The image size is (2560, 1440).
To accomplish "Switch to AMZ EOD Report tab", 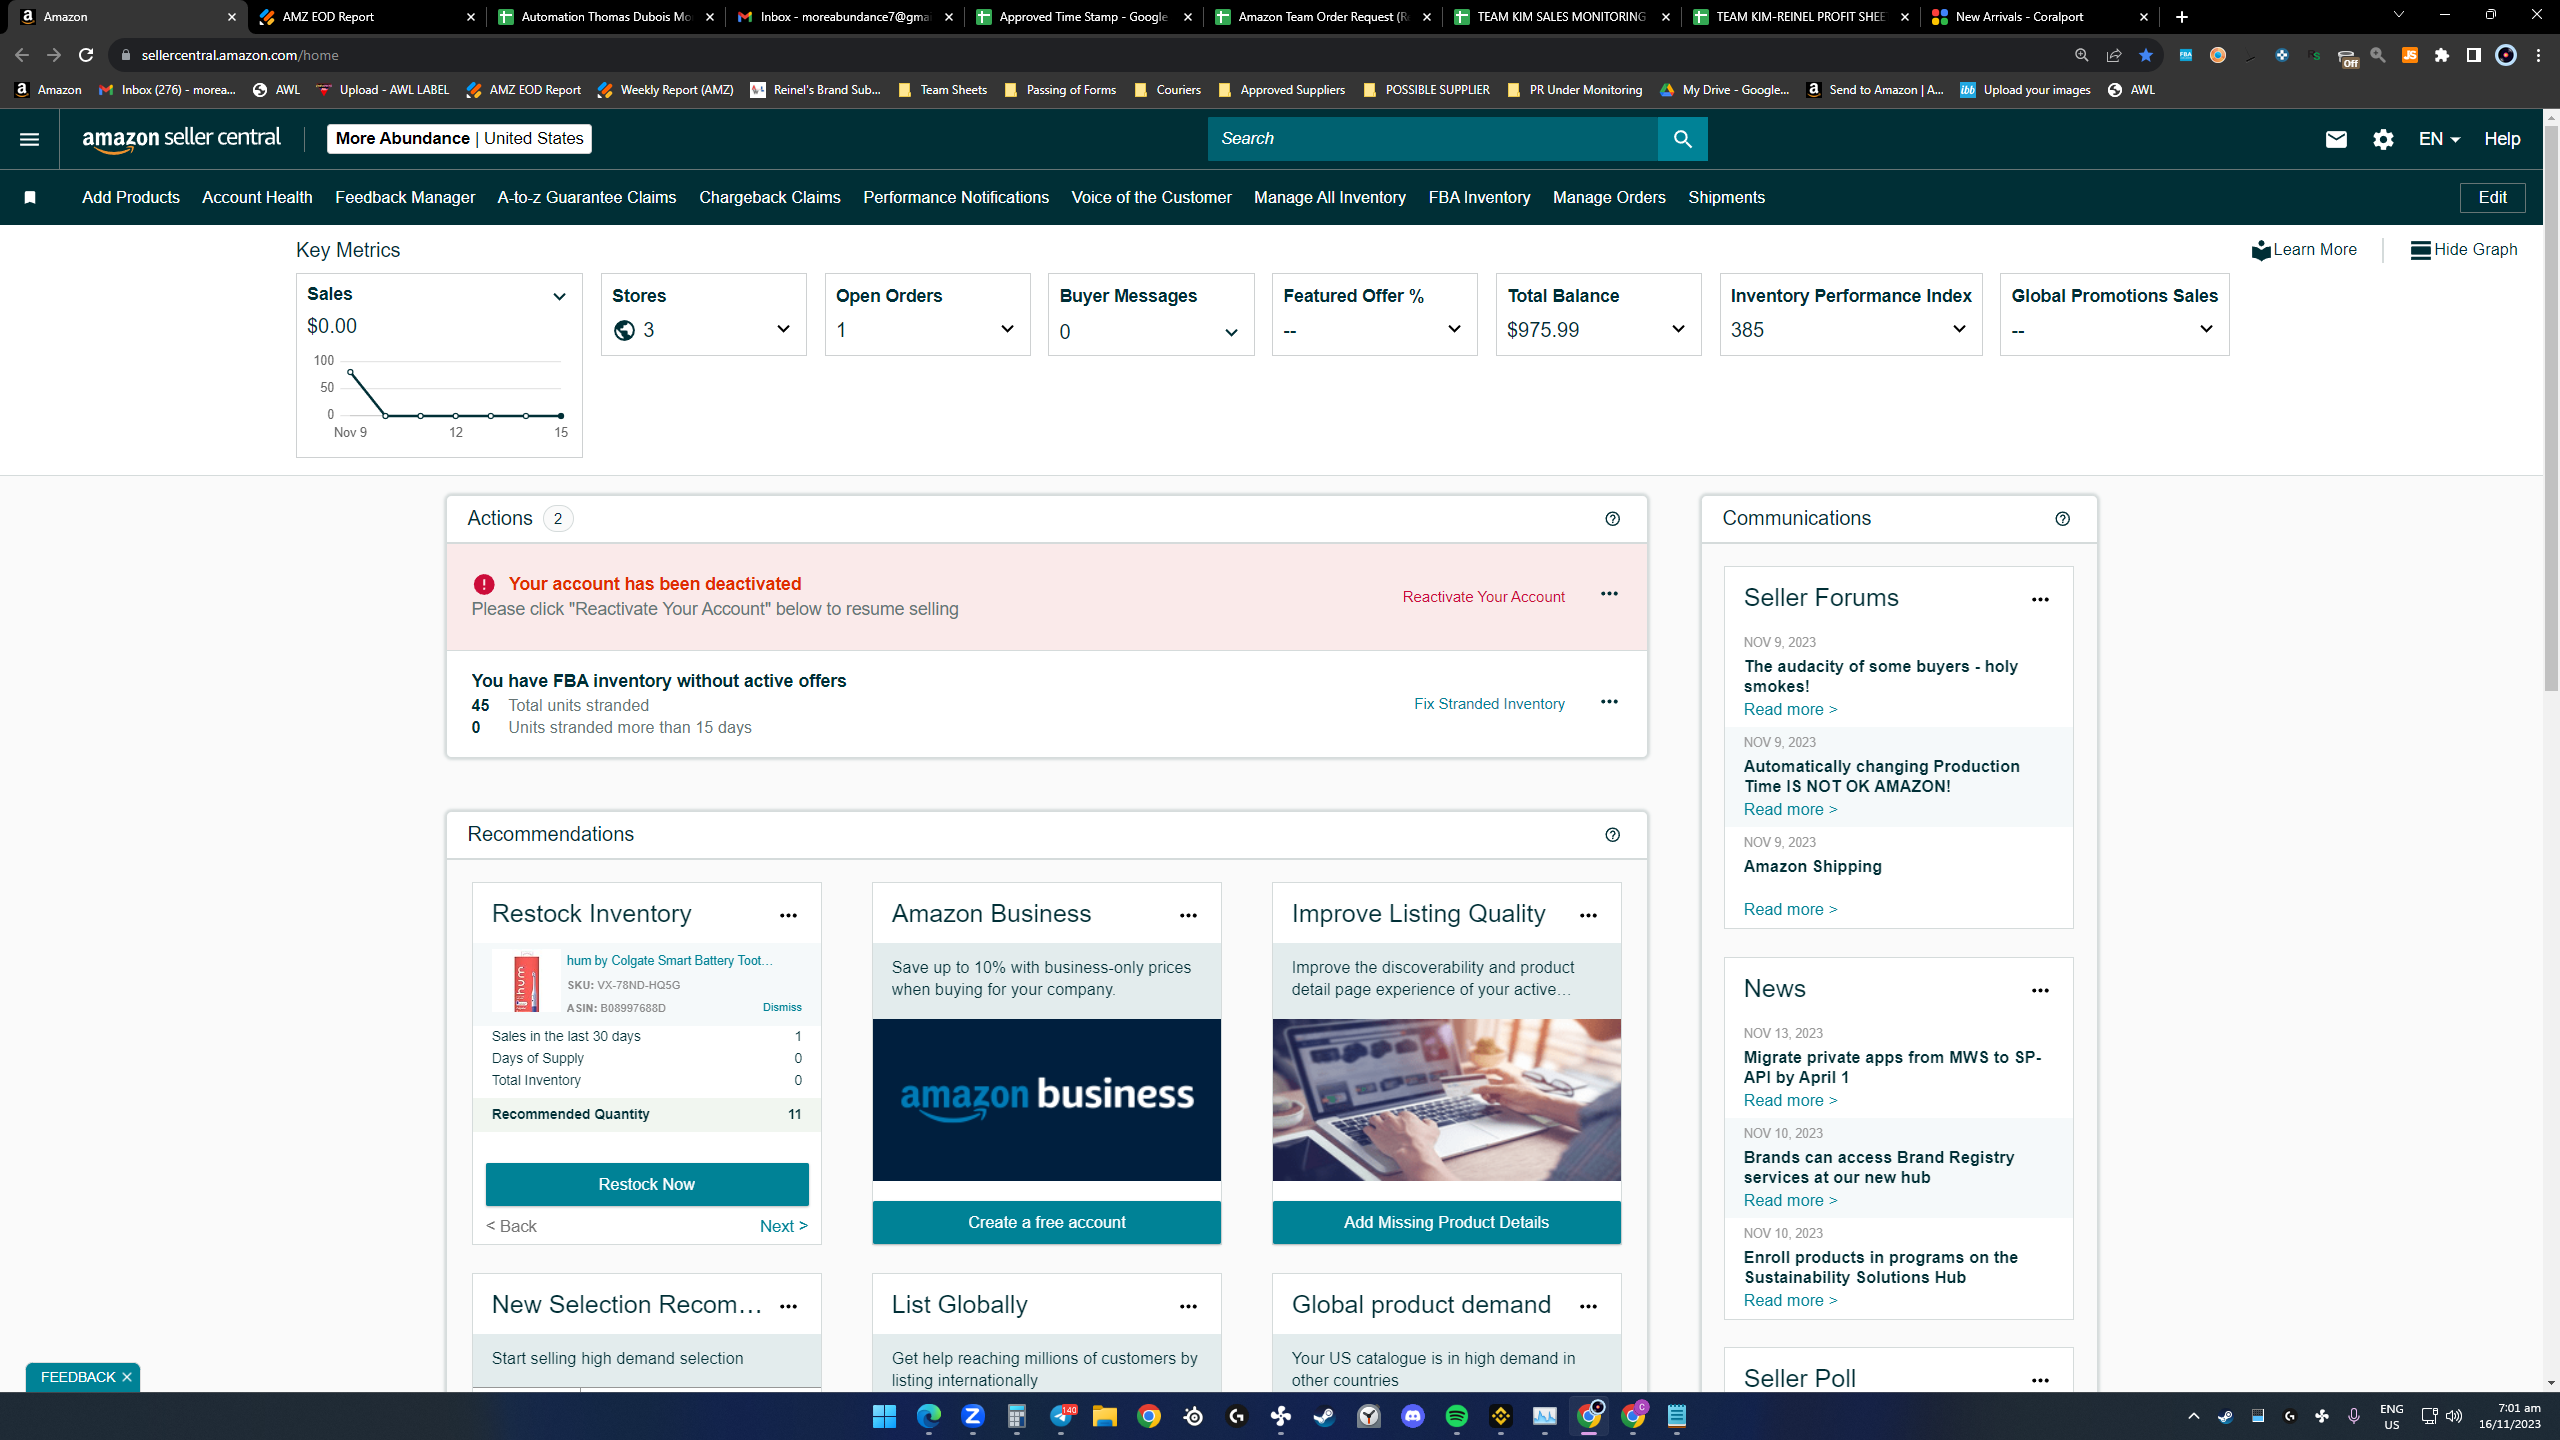I will point(367,17).
